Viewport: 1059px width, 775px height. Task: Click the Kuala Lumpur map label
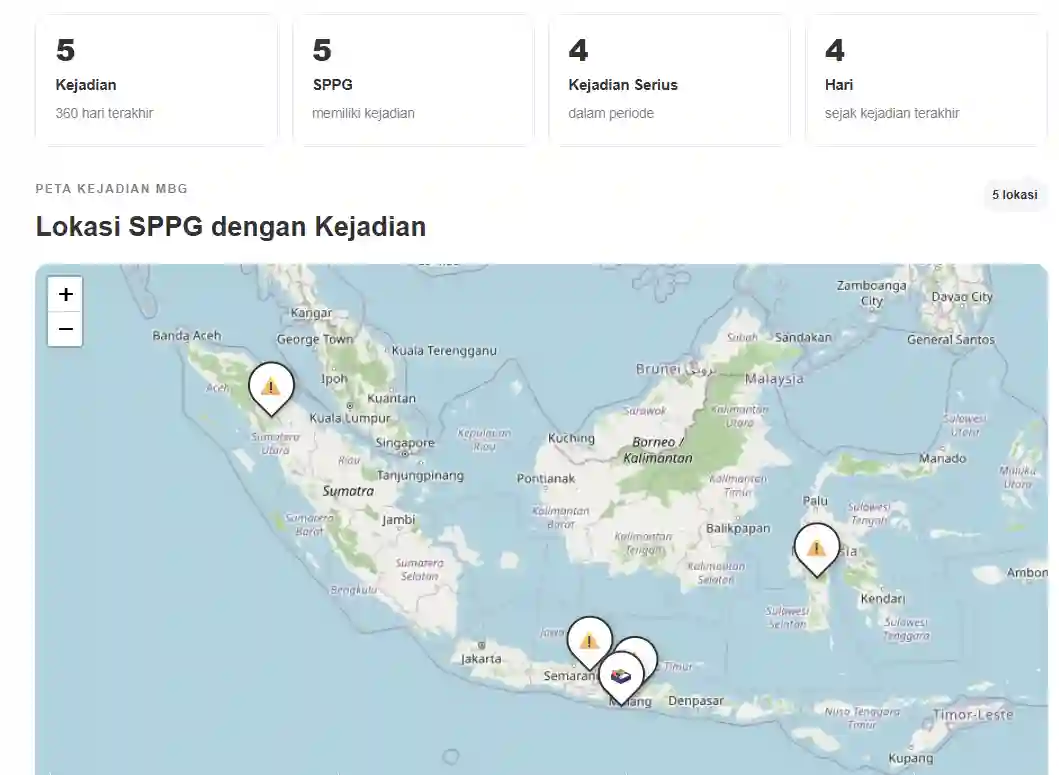(x=350, y=418)
